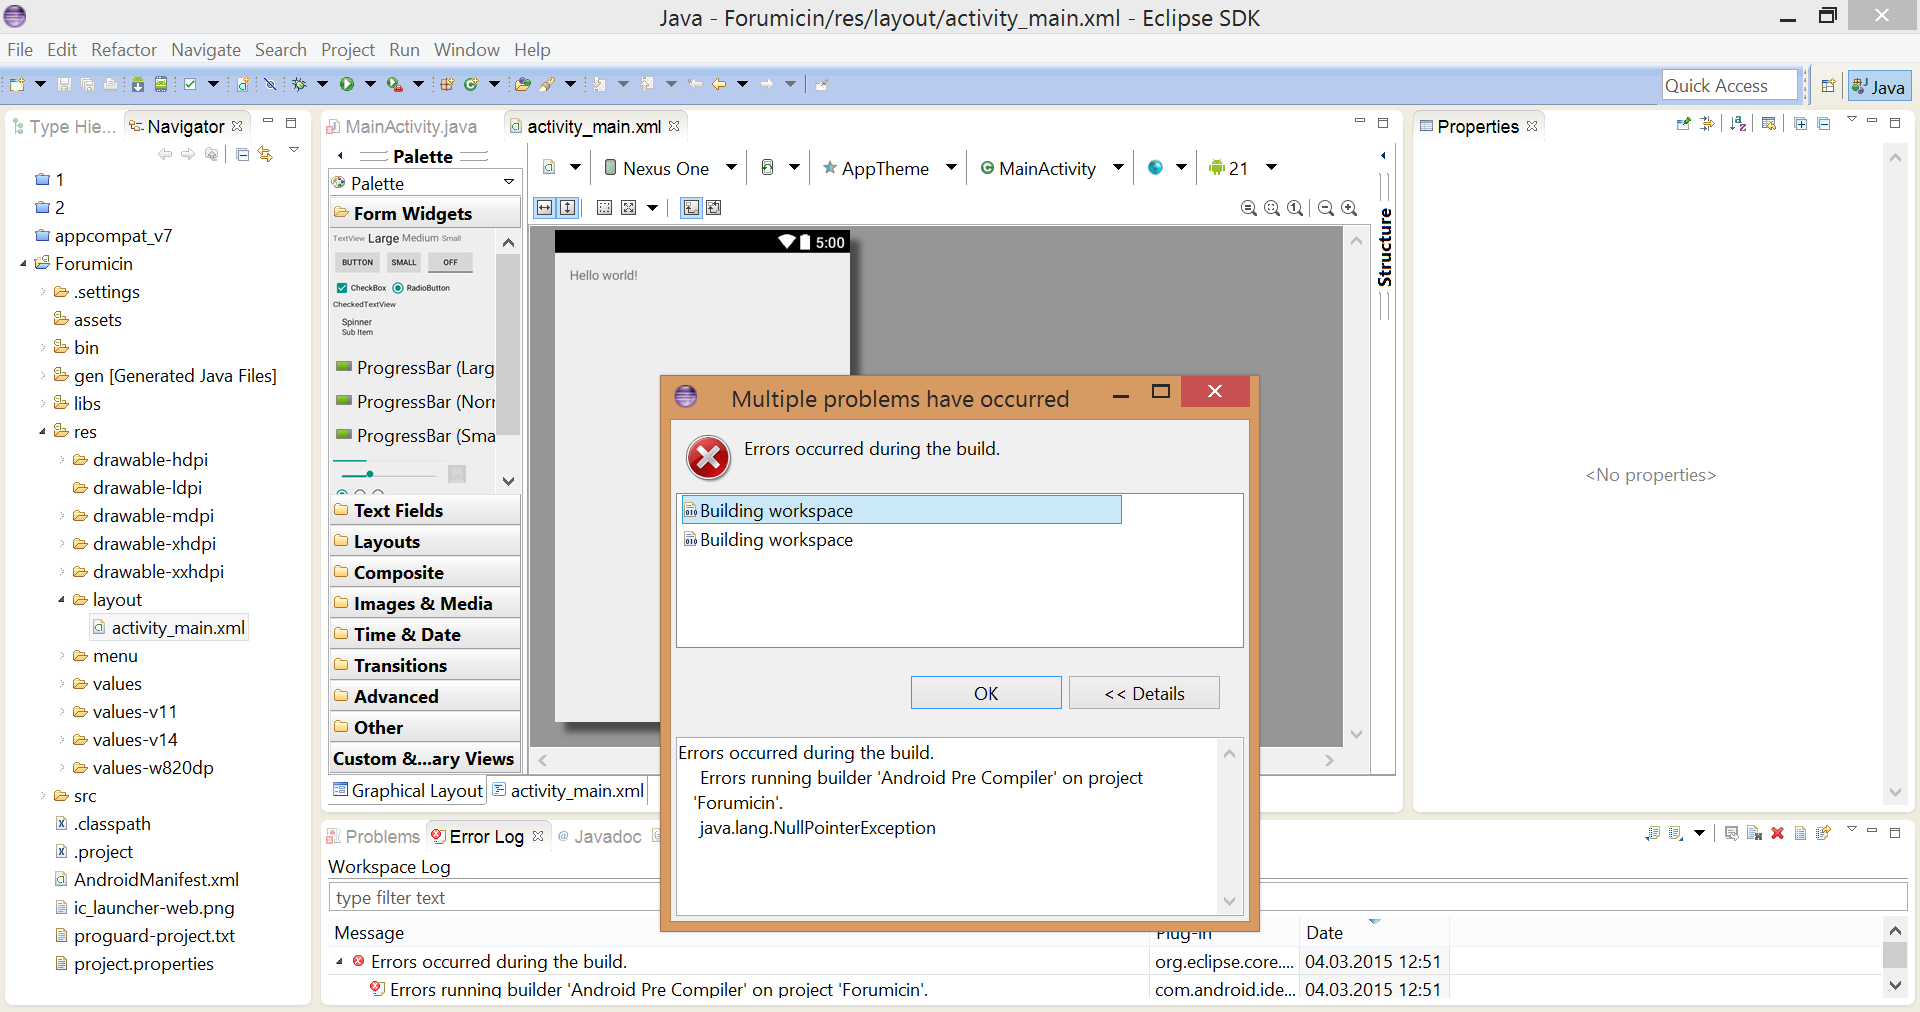Collapse the Forumicin project tree node

(x=23, y=264)
